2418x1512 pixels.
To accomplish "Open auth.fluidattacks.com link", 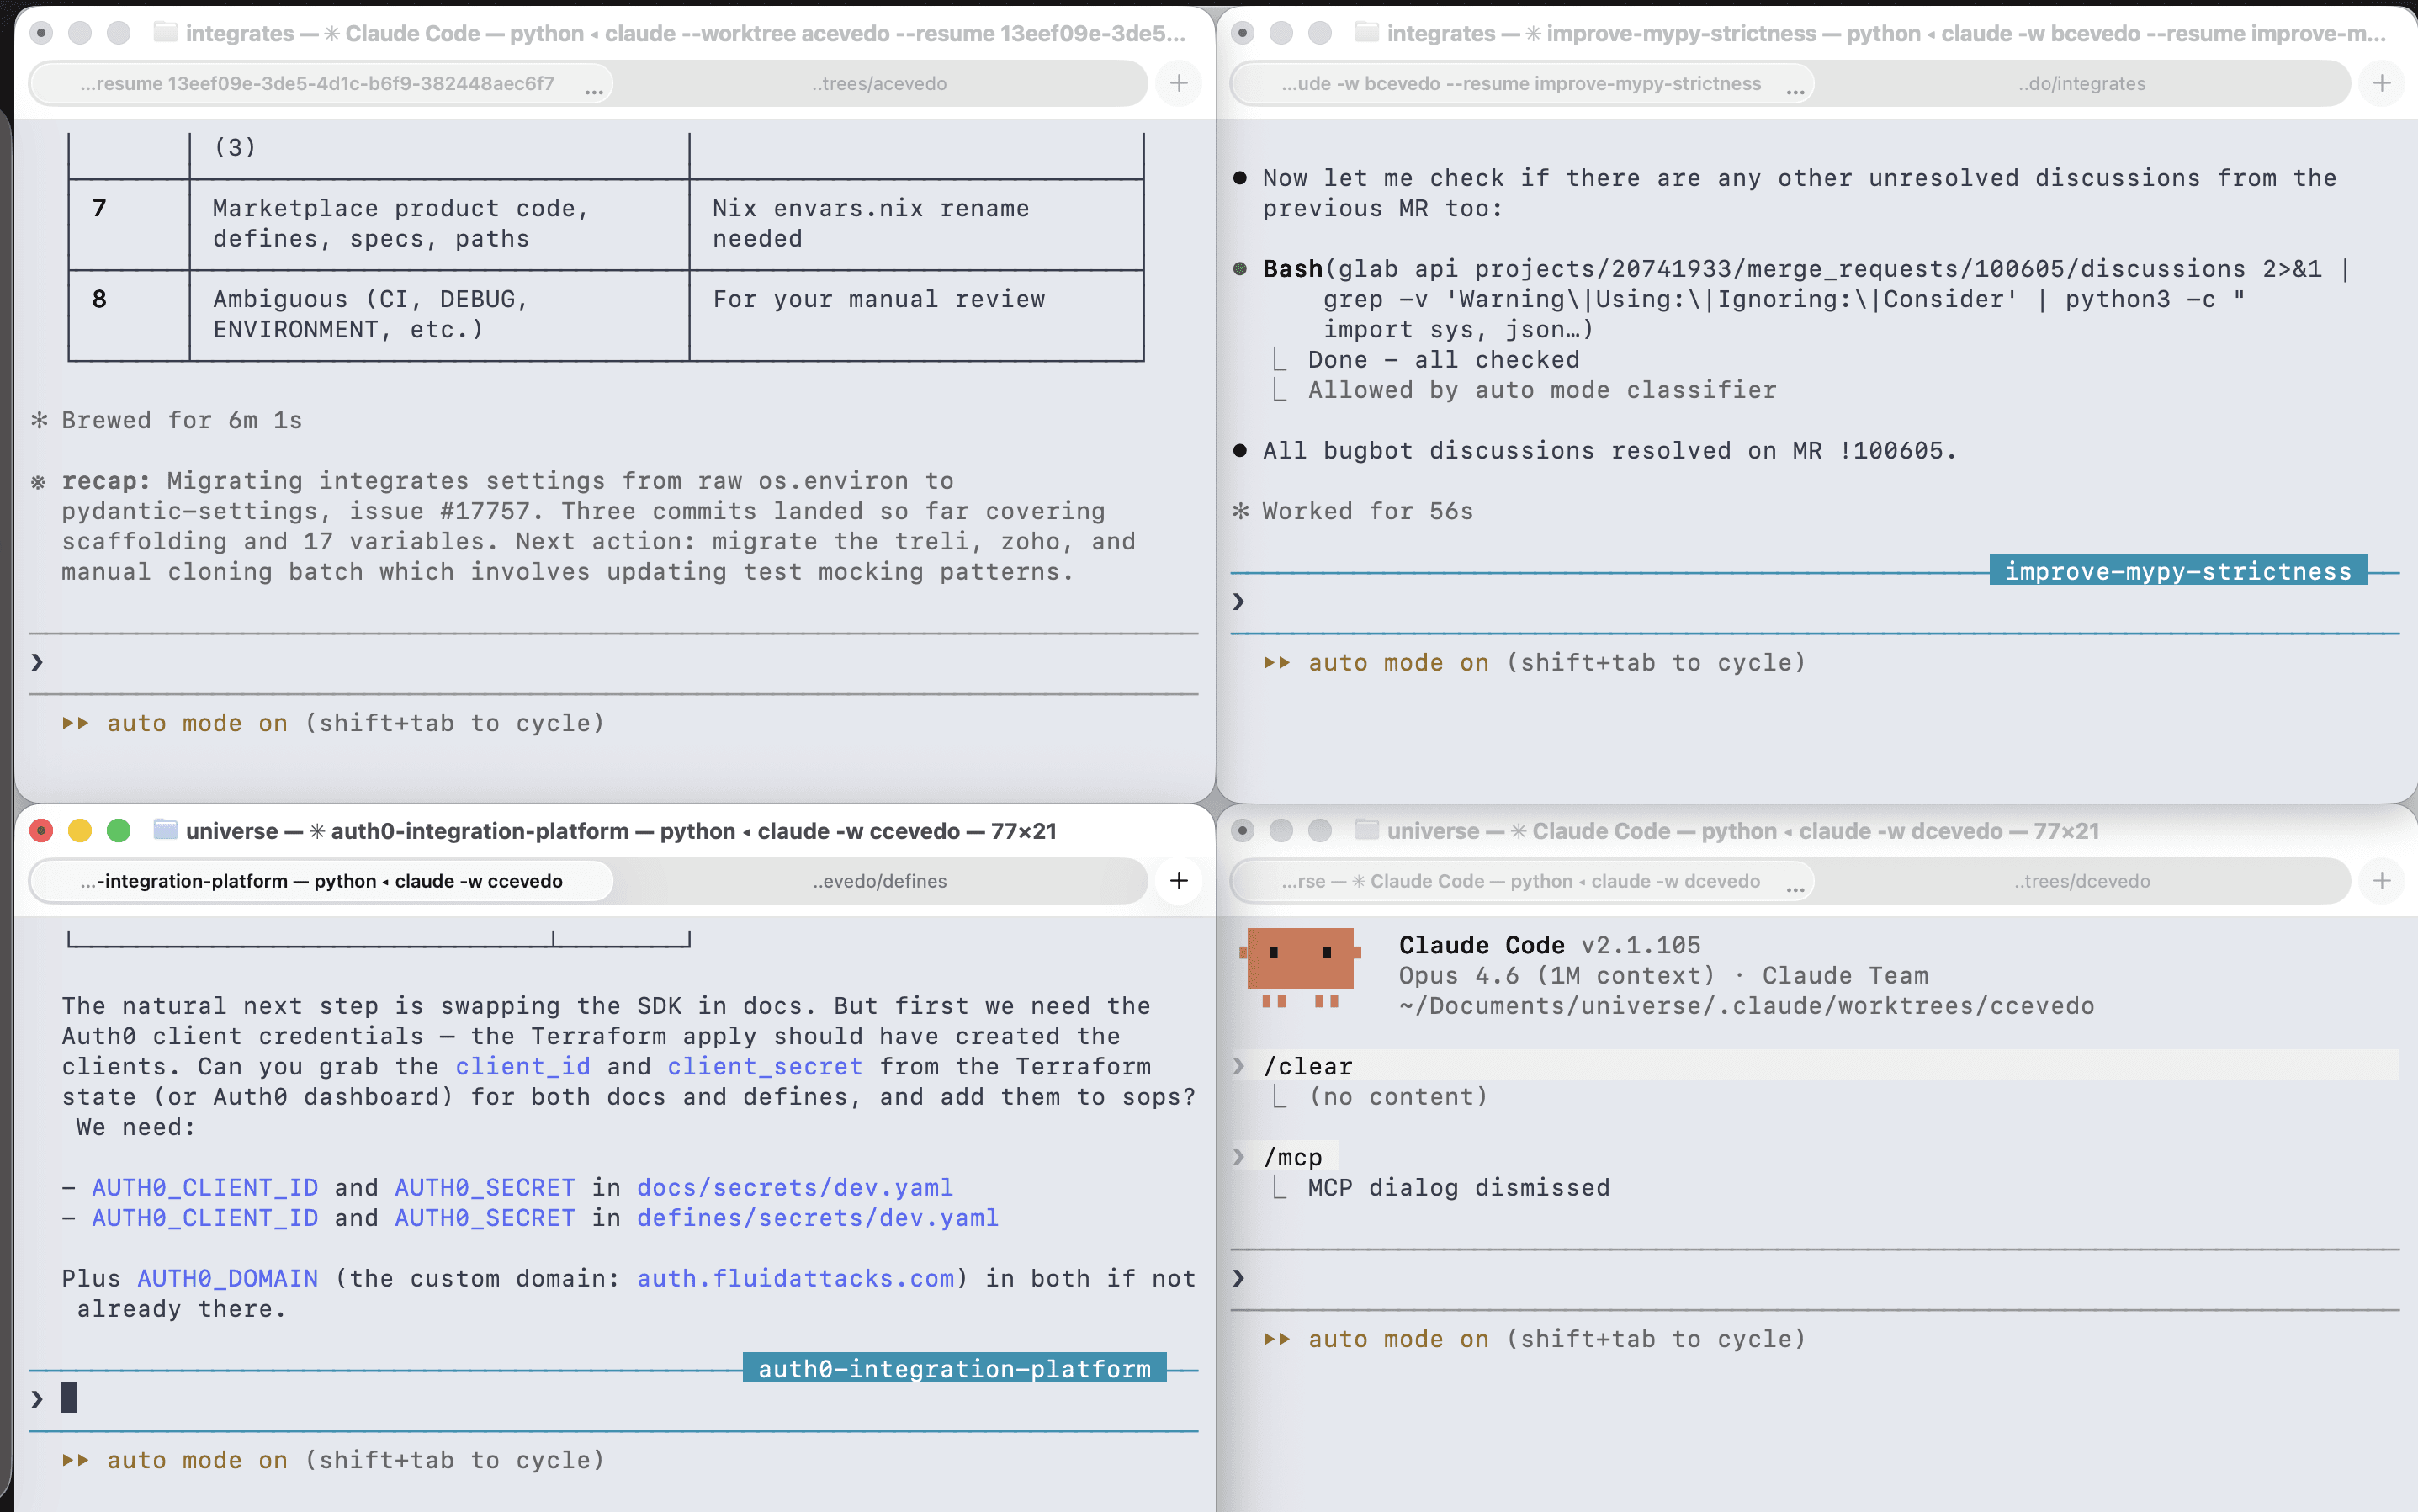I will tap(795, 1278).
